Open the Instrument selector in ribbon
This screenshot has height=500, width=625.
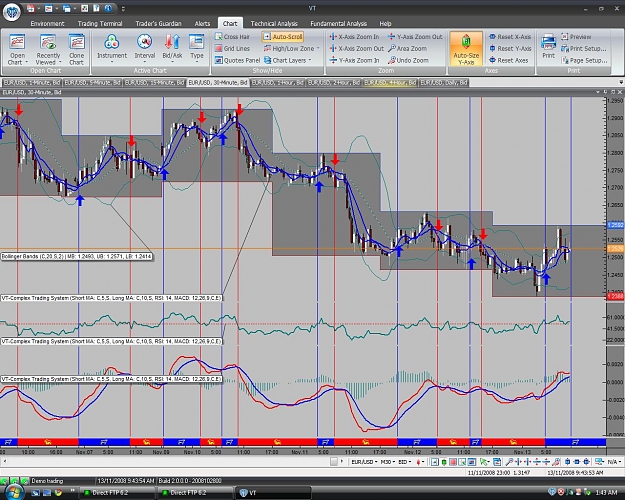coord(112,49)
